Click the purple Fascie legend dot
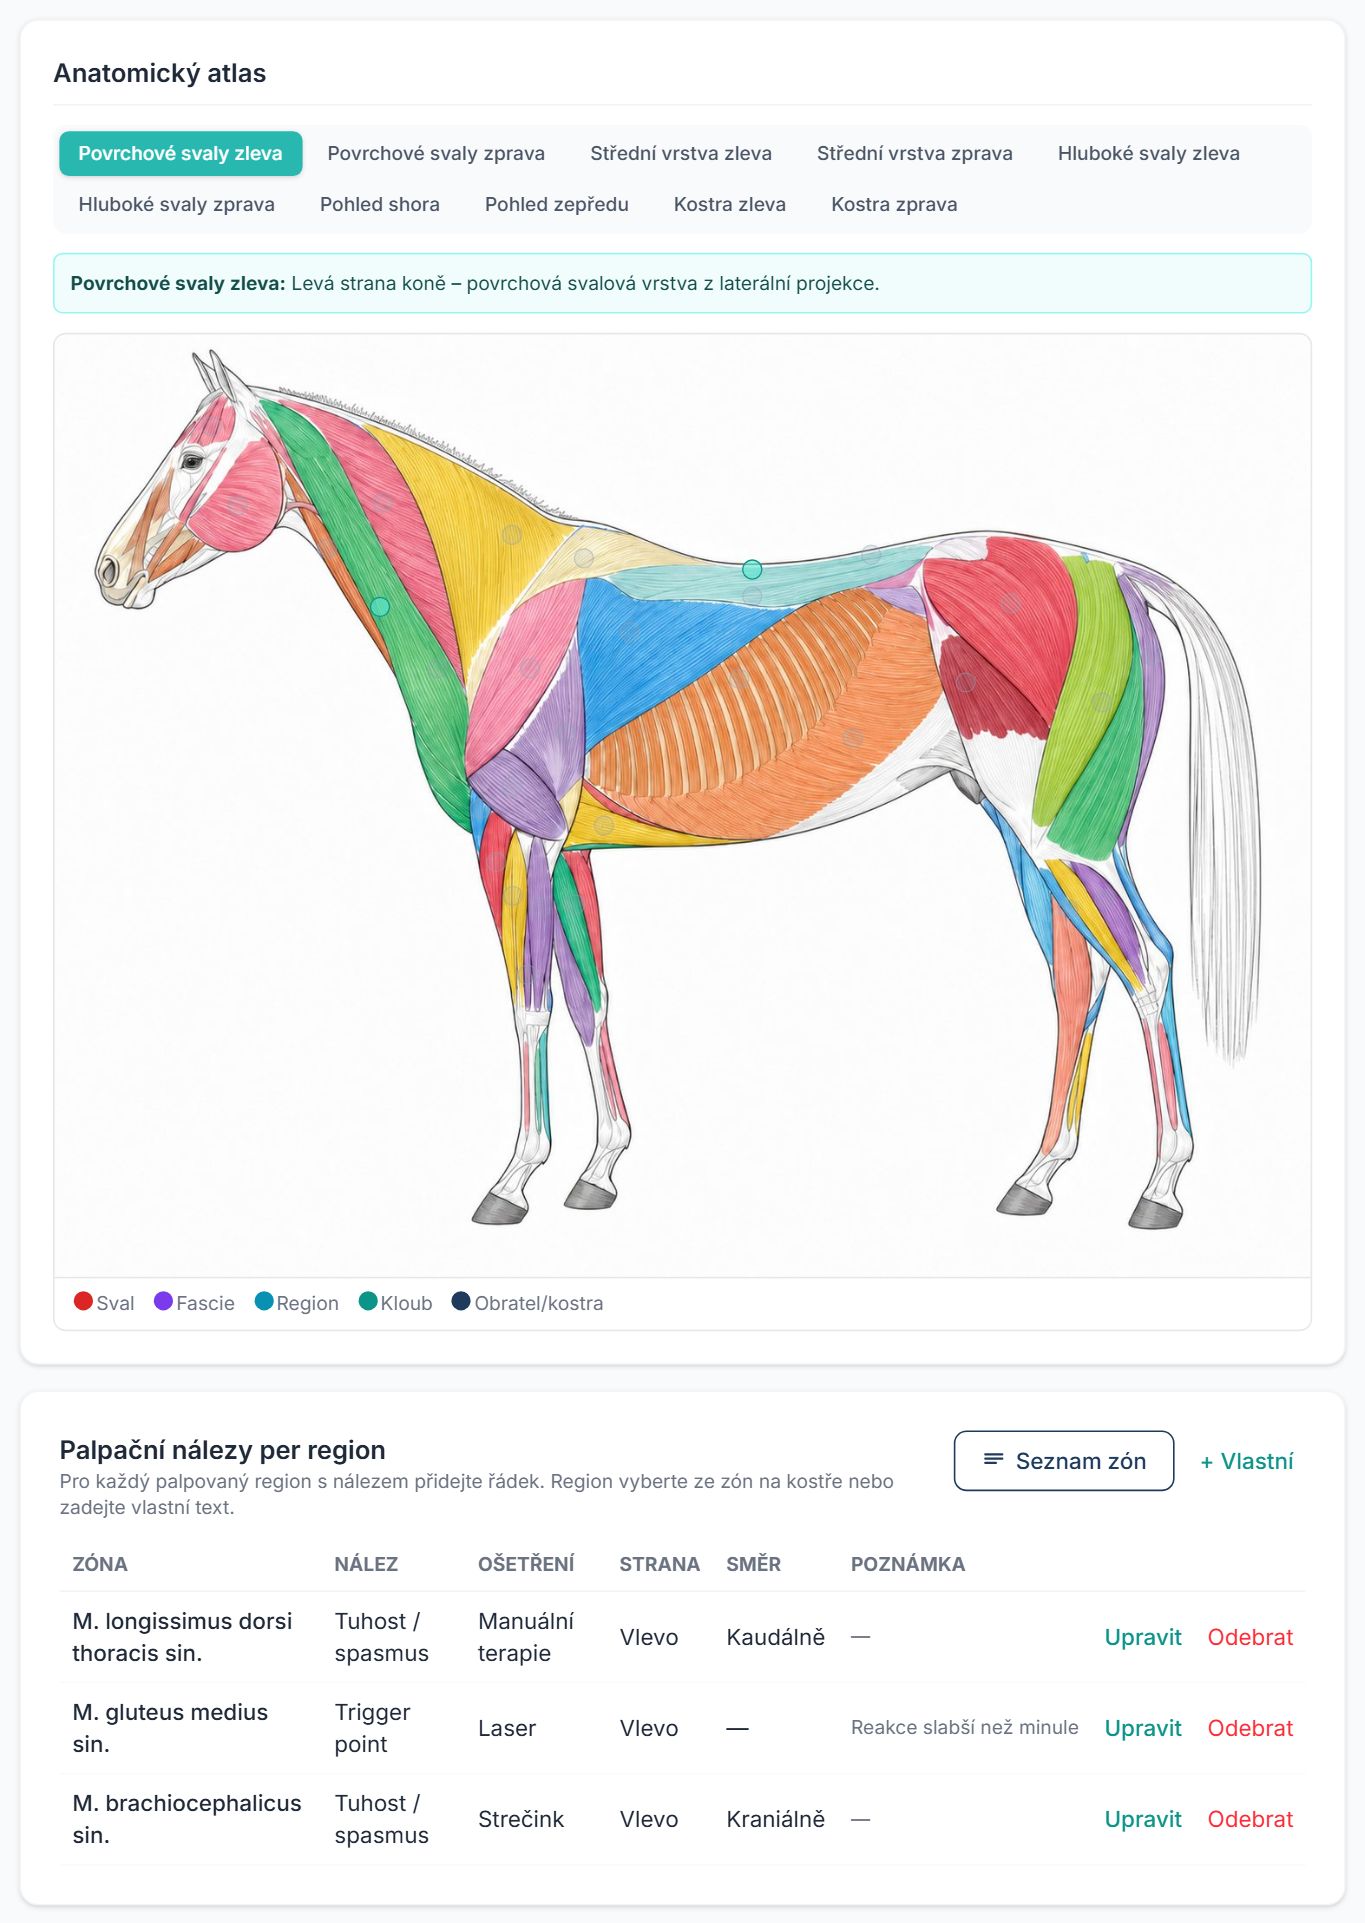Screen dimensions: 1365x1923 click(163, 1301)
